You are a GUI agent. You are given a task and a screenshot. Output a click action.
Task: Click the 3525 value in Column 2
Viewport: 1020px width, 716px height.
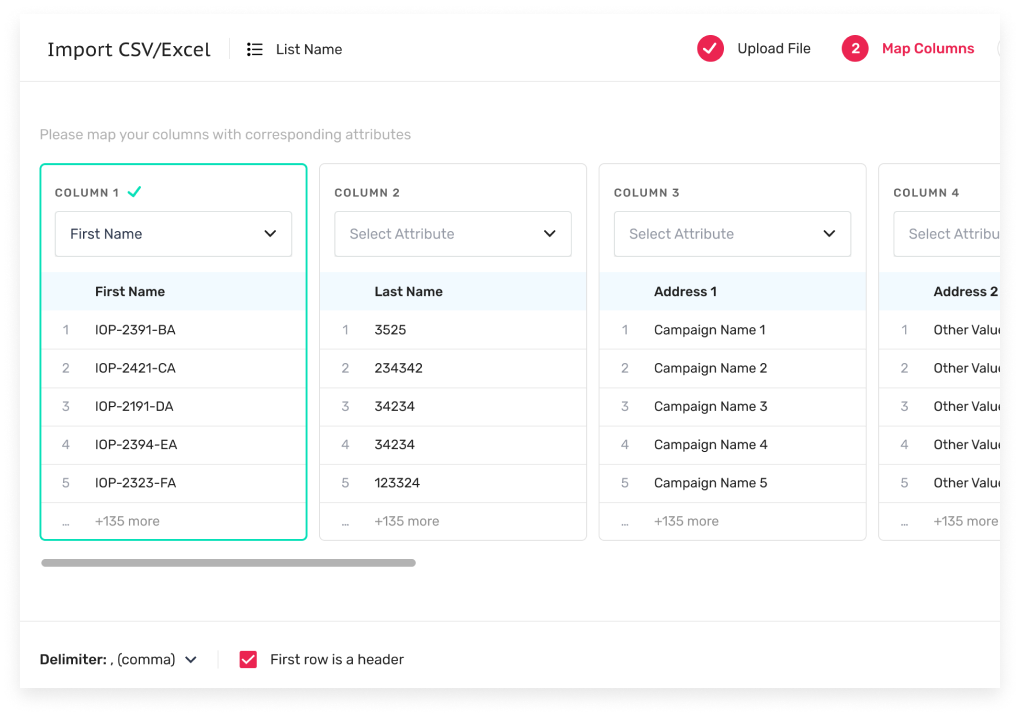[390, 330]
